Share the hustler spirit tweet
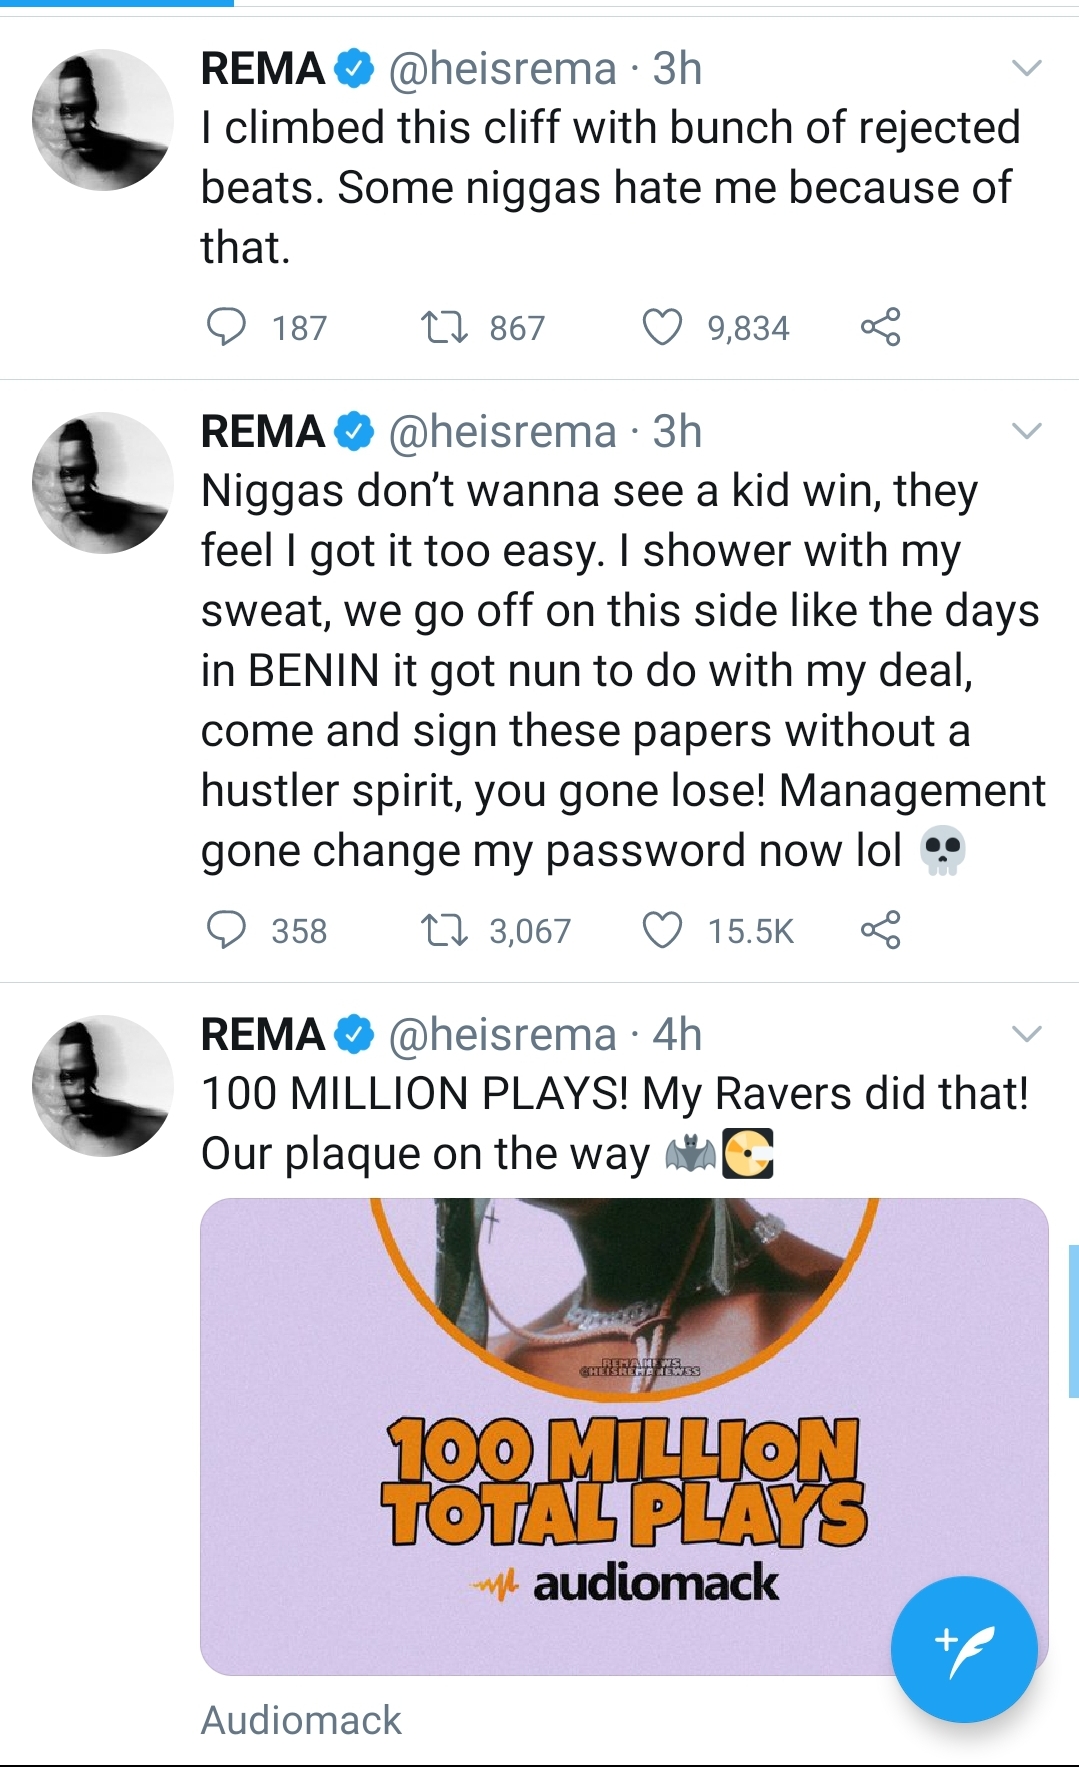 (880, 930)
